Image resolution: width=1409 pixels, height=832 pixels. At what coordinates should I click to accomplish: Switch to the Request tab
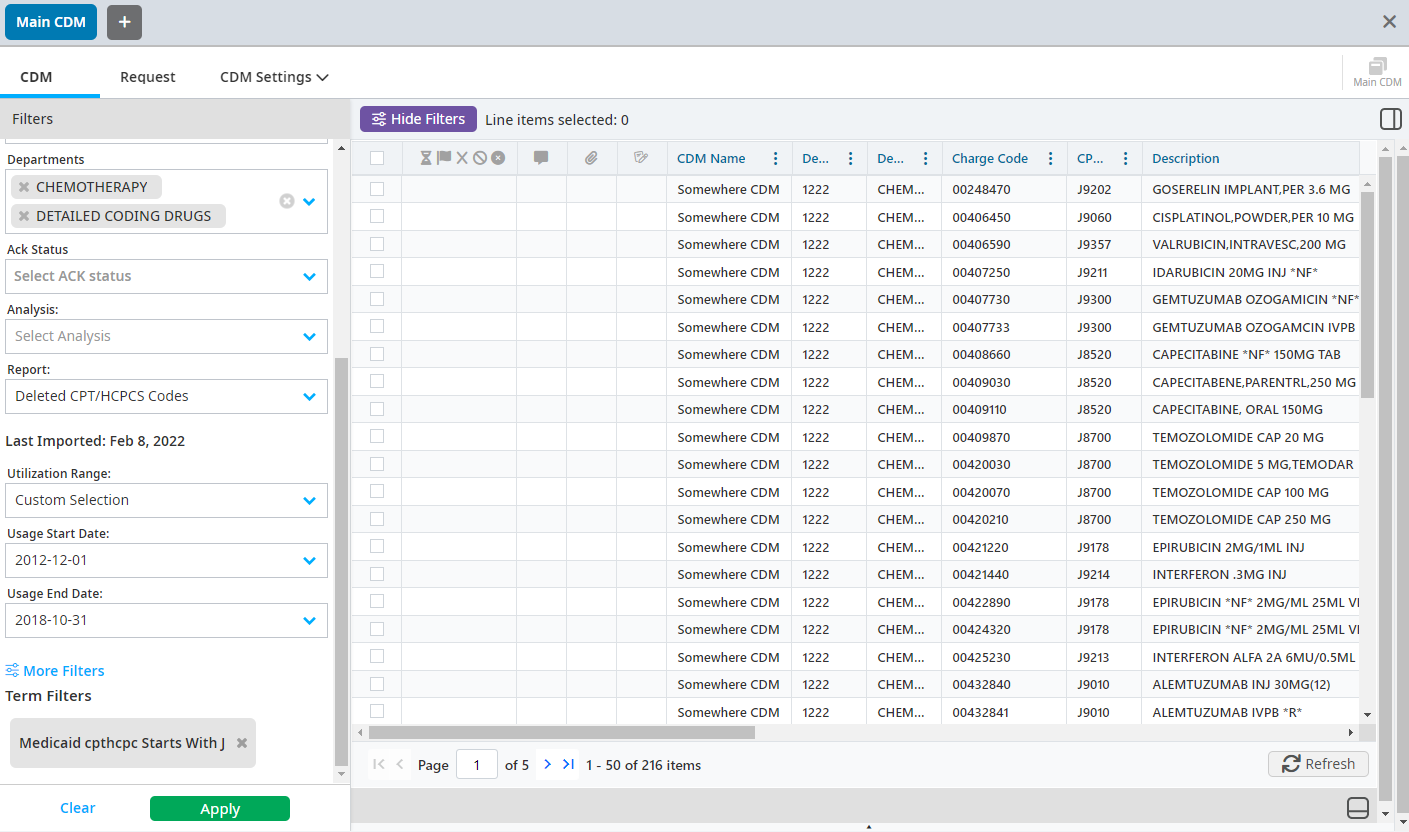point(148,77)
